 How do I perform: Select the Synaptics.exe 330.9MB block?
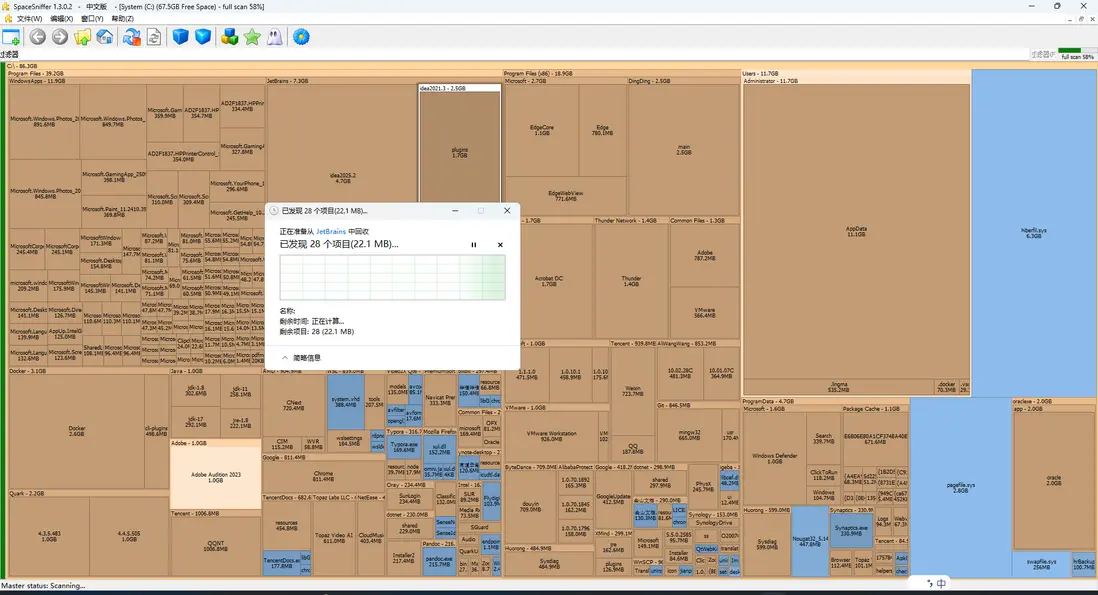(851, 531)
